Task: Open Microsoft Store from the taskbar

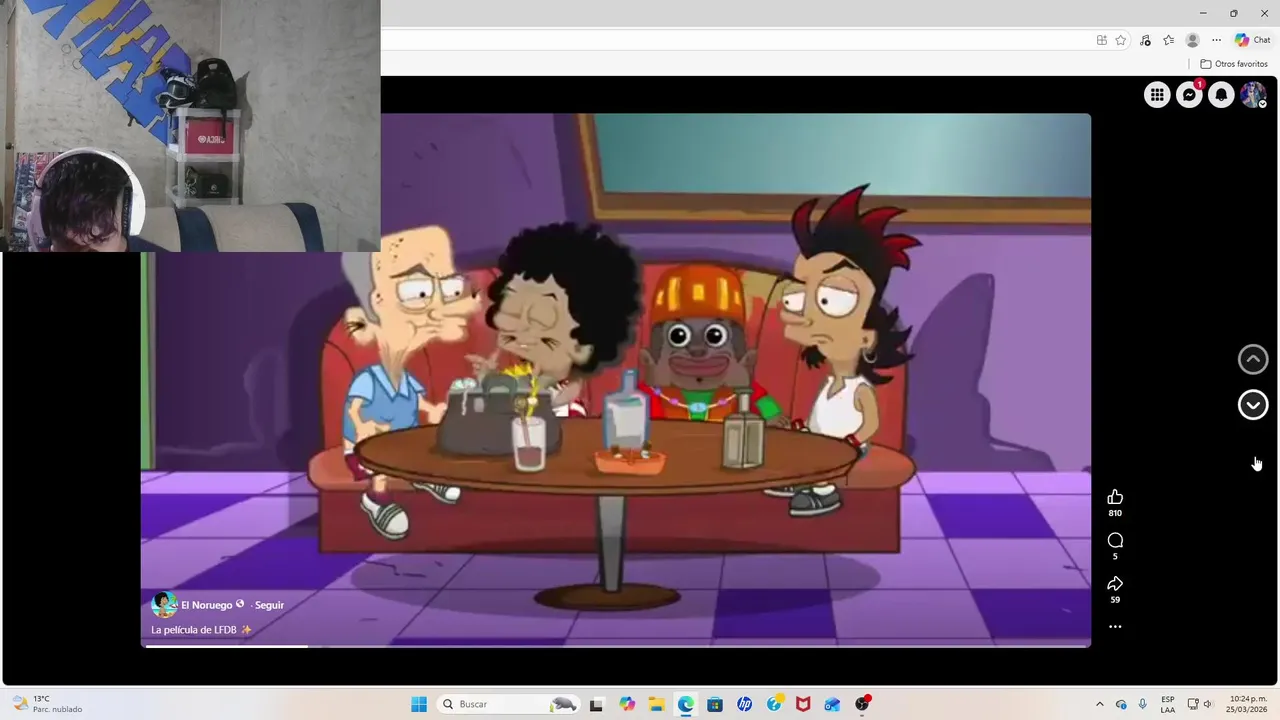Action: click(x=714, y=704)
